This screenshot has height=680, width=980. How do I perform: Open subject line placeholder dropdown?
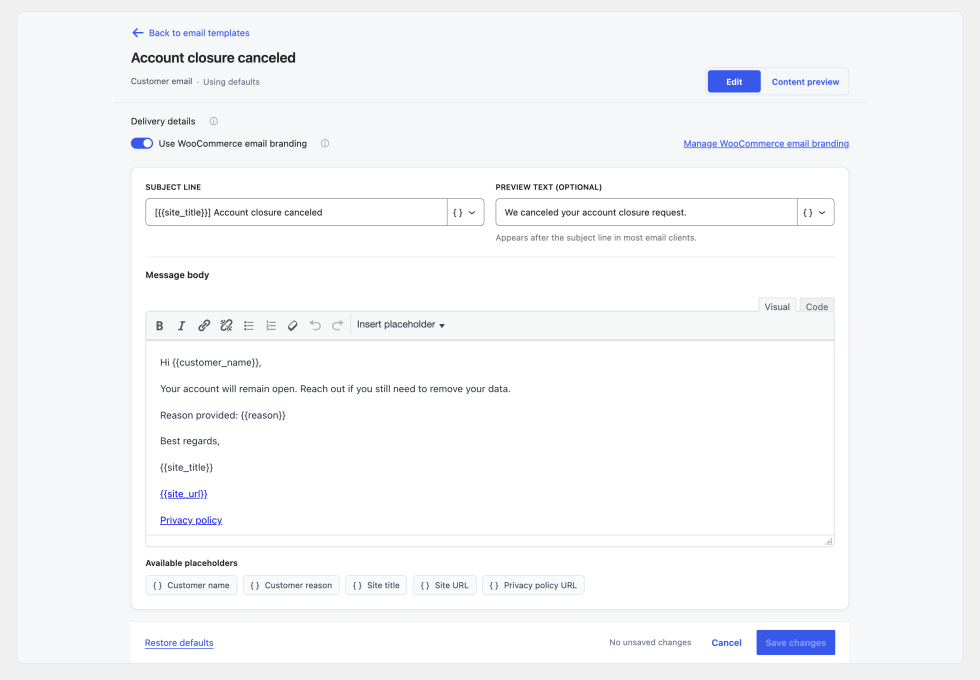coord(465,212)
